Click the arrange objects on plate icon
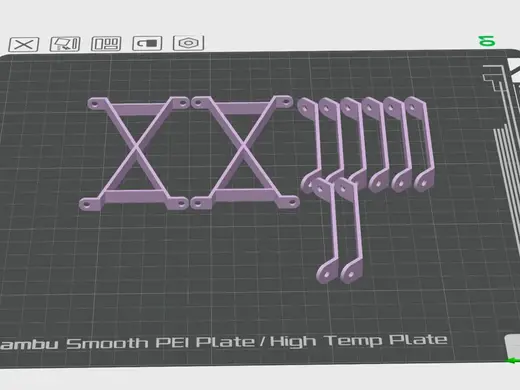Image resolution: width=520 pixels, height=390 pixels. click(106, 43)
